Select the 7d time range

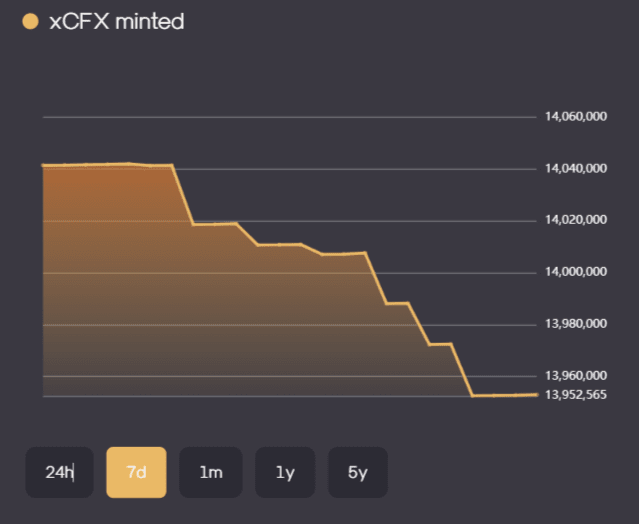tap(136, 472)
